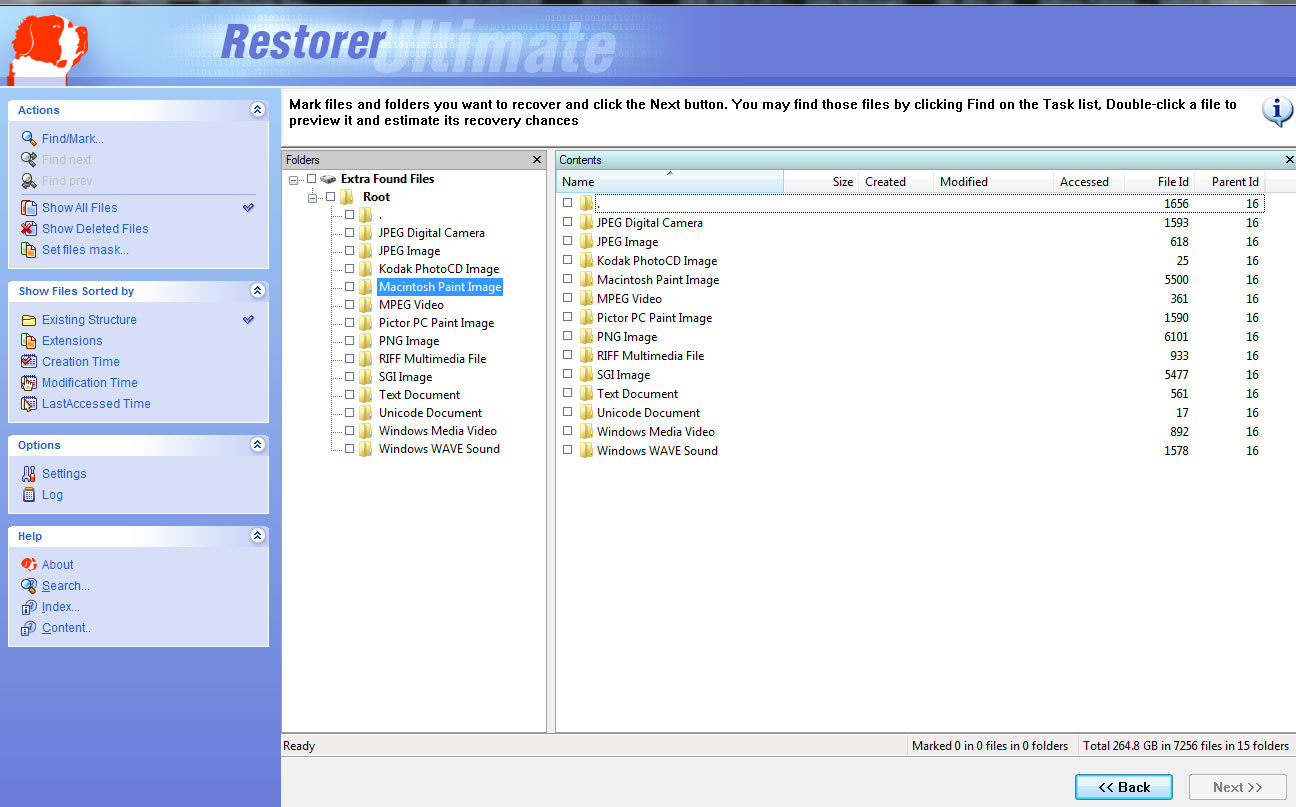Collapse the Root tree node
This screenshot has height=807, width=1296.
(x=313, y=198)
